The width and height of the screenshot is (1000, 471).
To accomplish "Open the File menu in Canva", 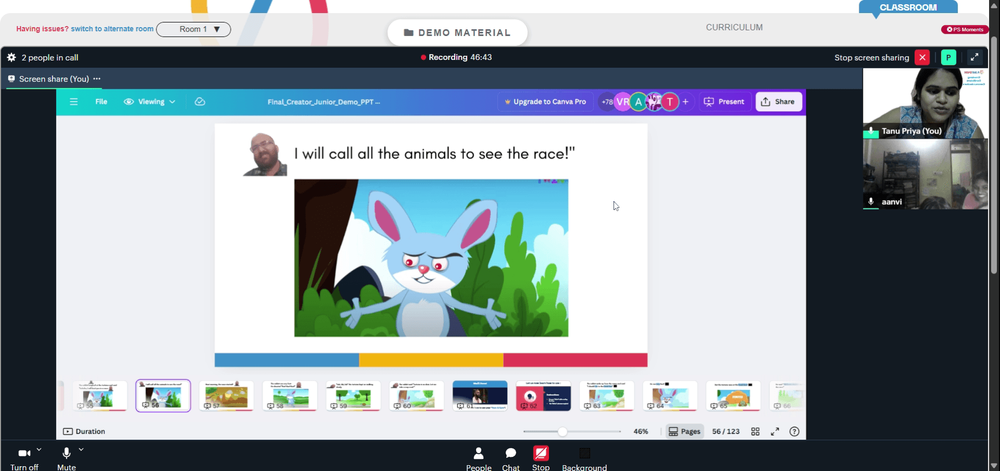I will click(101, 102).
